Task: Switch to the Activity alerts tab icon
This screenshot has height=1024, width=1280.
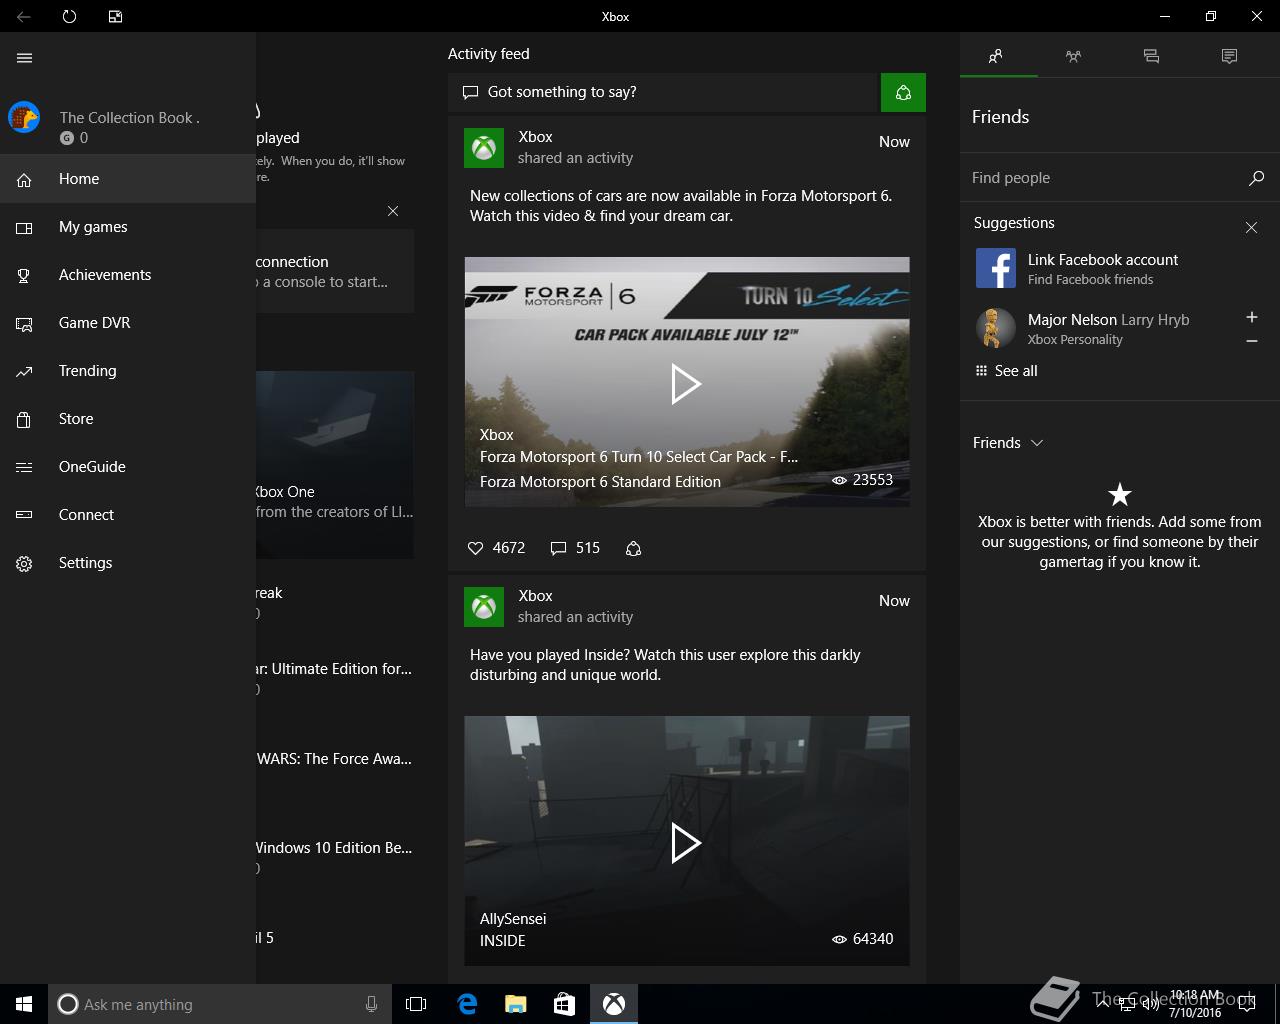Action: [1229, 56]
